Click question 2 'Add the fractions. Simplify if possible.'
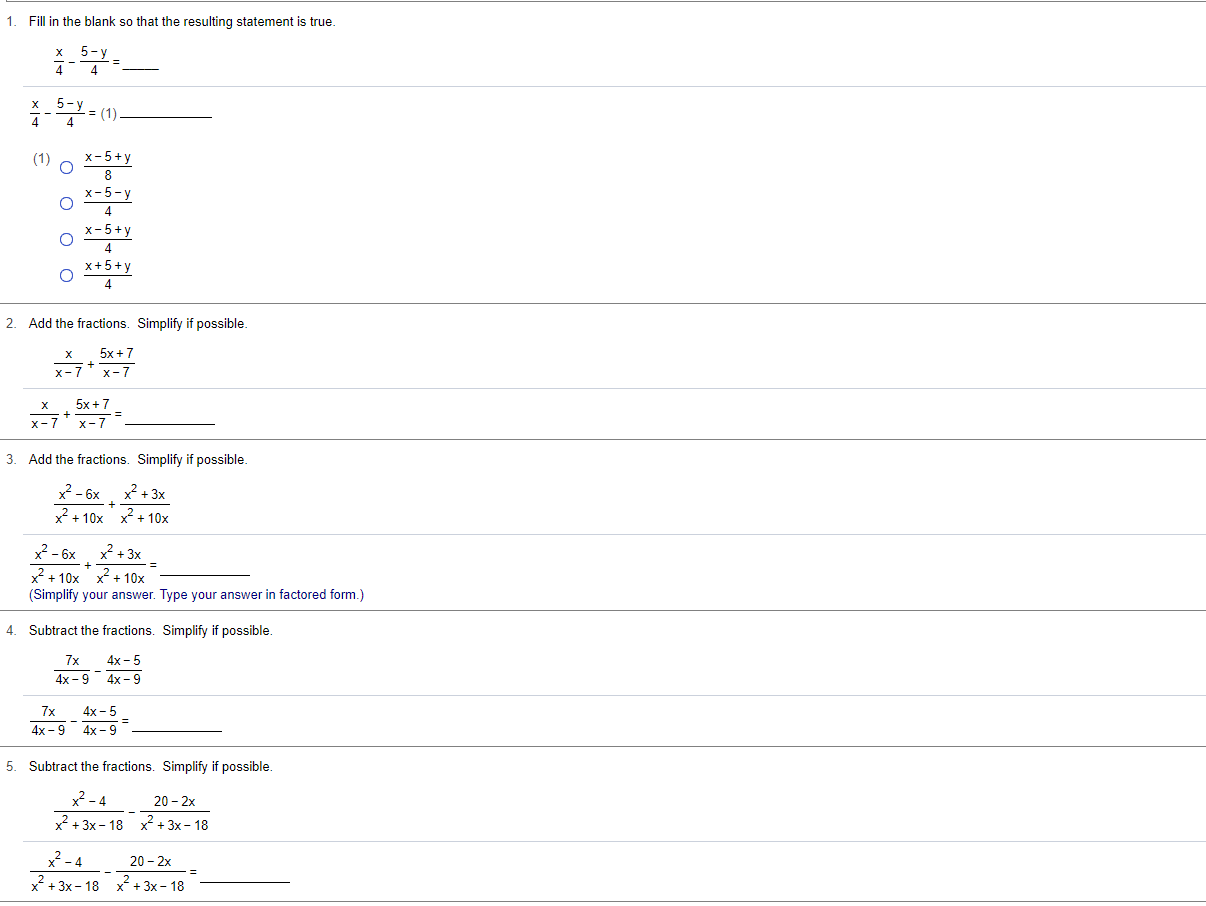The width and height of the screenshot is (1206, 906). click(x=138, y=324)
